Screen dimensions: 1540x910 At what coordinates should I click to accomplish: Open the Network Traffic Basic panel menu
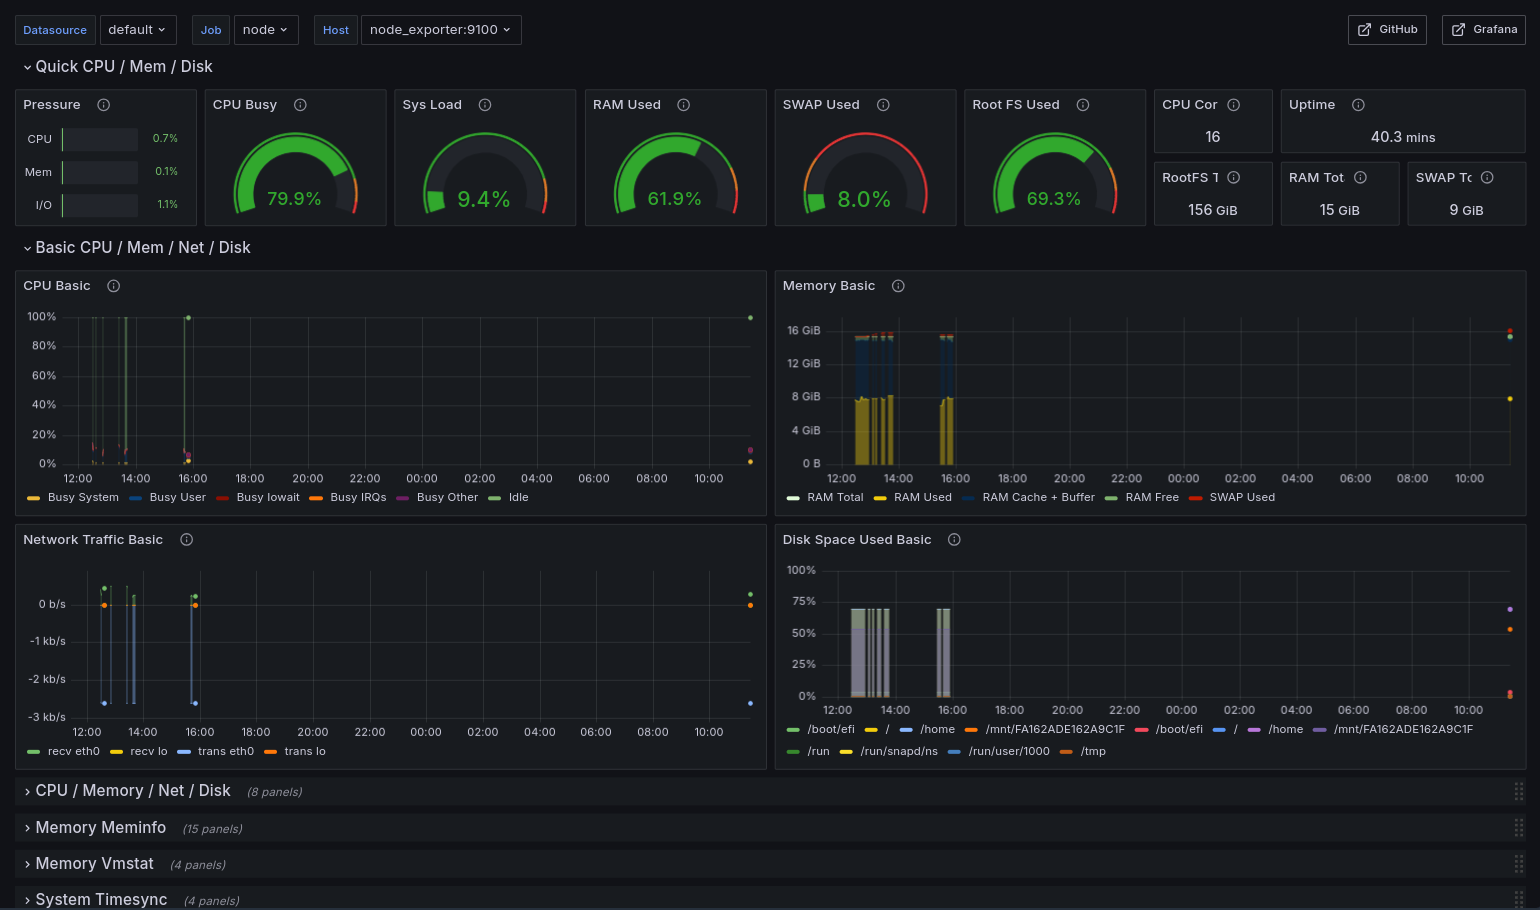tap(93, 540)
